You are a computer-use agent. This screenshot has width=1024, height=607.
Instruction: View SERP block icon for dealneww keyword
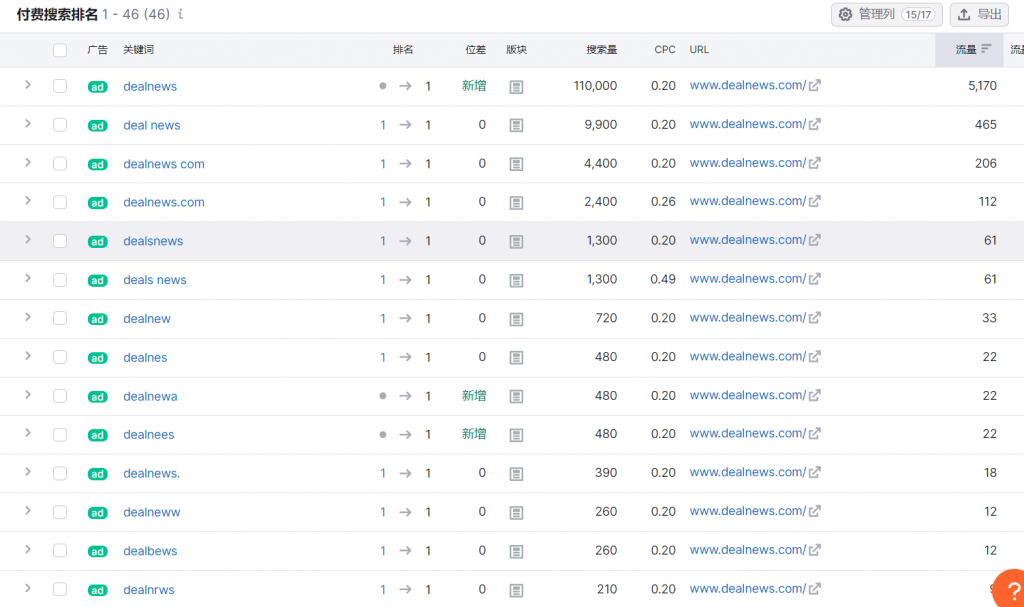coord(516,512)
